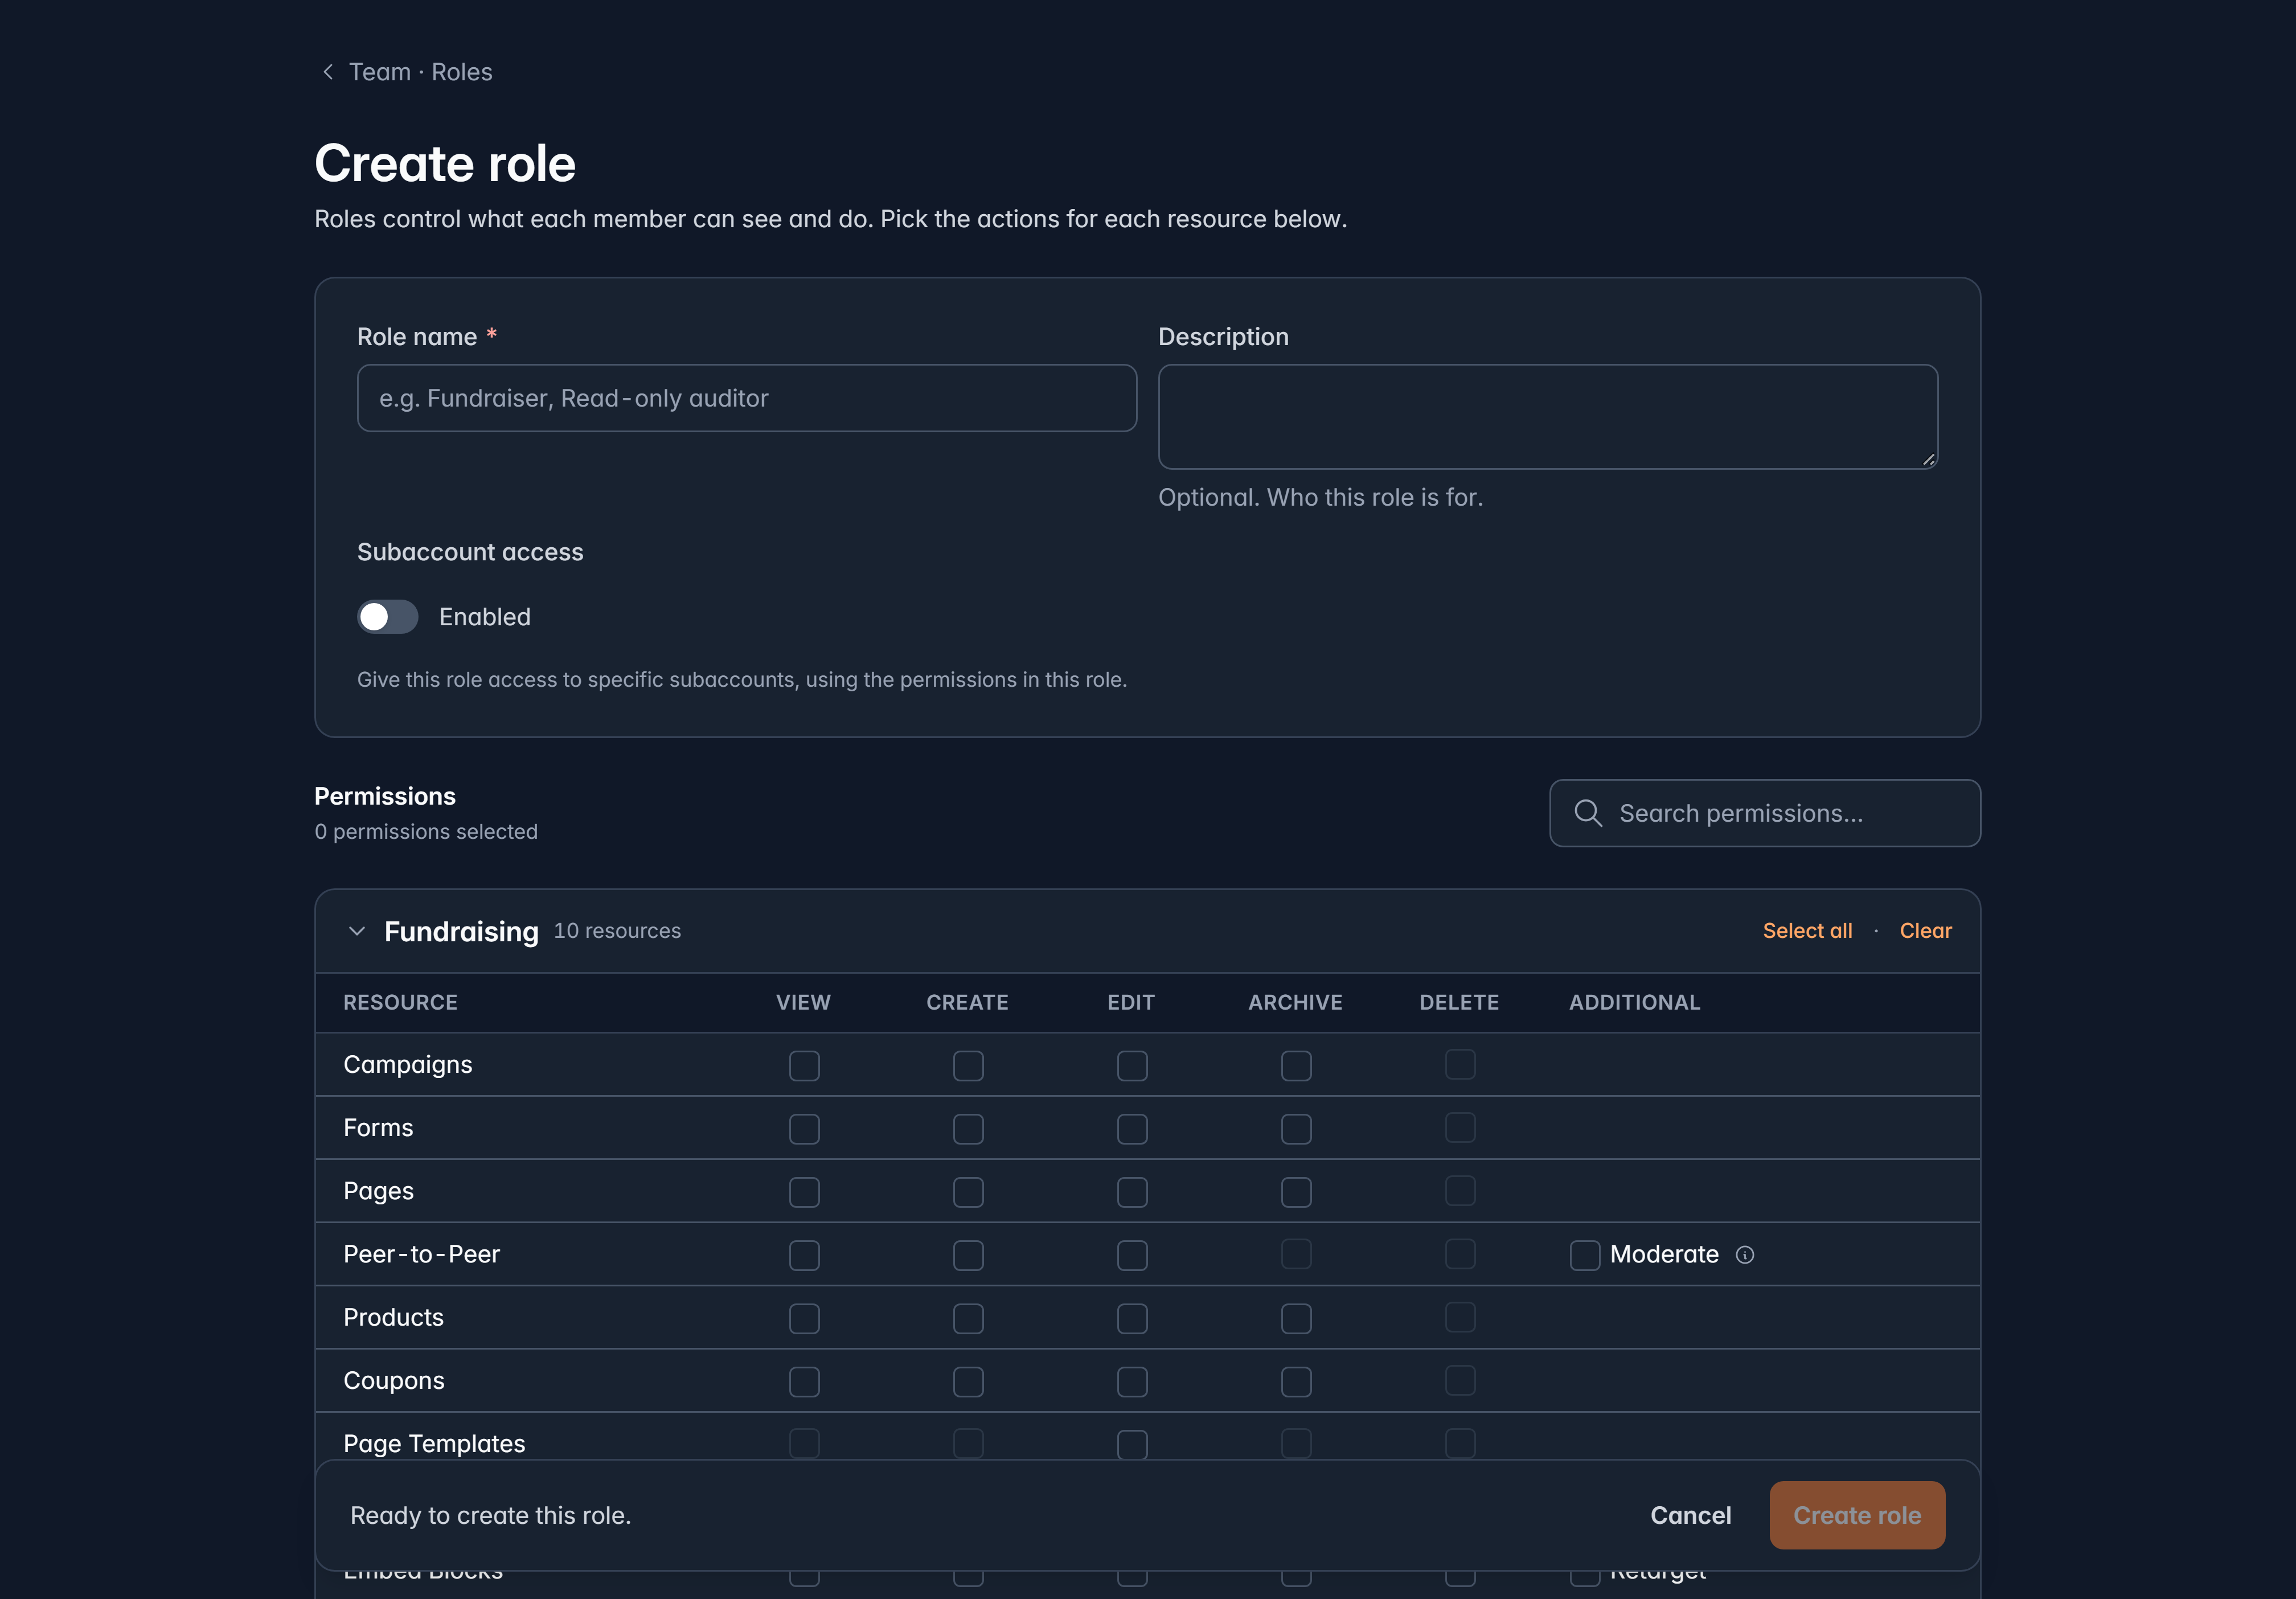Click Clear in Fundraising header

pos(1925,931)
